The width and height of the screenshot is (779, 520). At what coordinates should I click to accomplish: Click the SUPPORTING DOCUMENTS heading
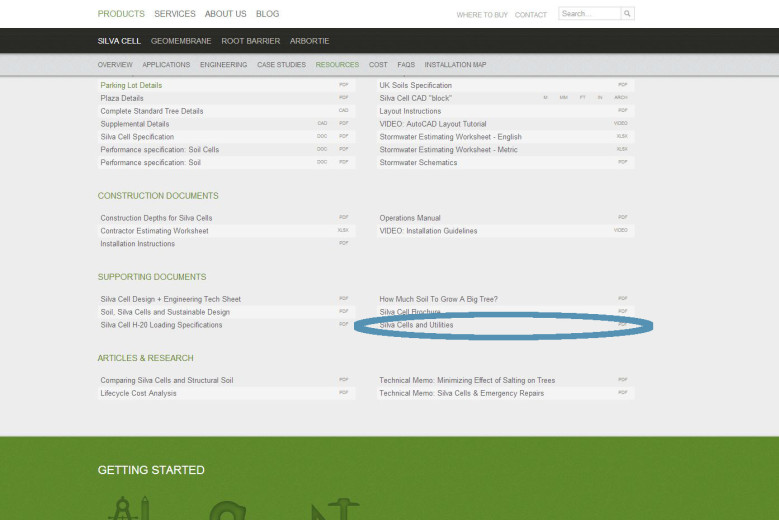point(152,277)
